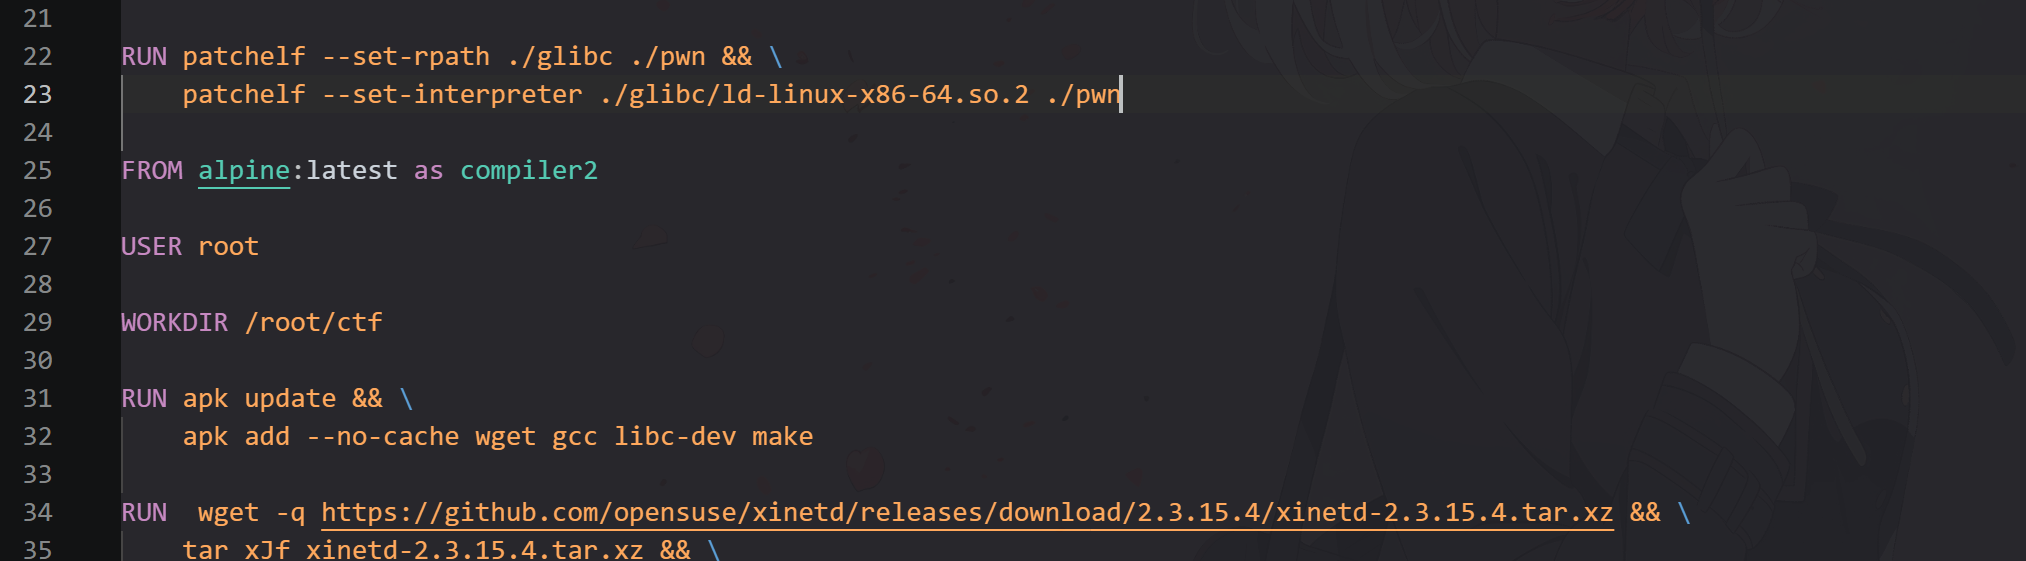This screenshot has height=561, width=2026.
Task: Click the RUN keyword on line 34
Action: (x=144, y=512)
